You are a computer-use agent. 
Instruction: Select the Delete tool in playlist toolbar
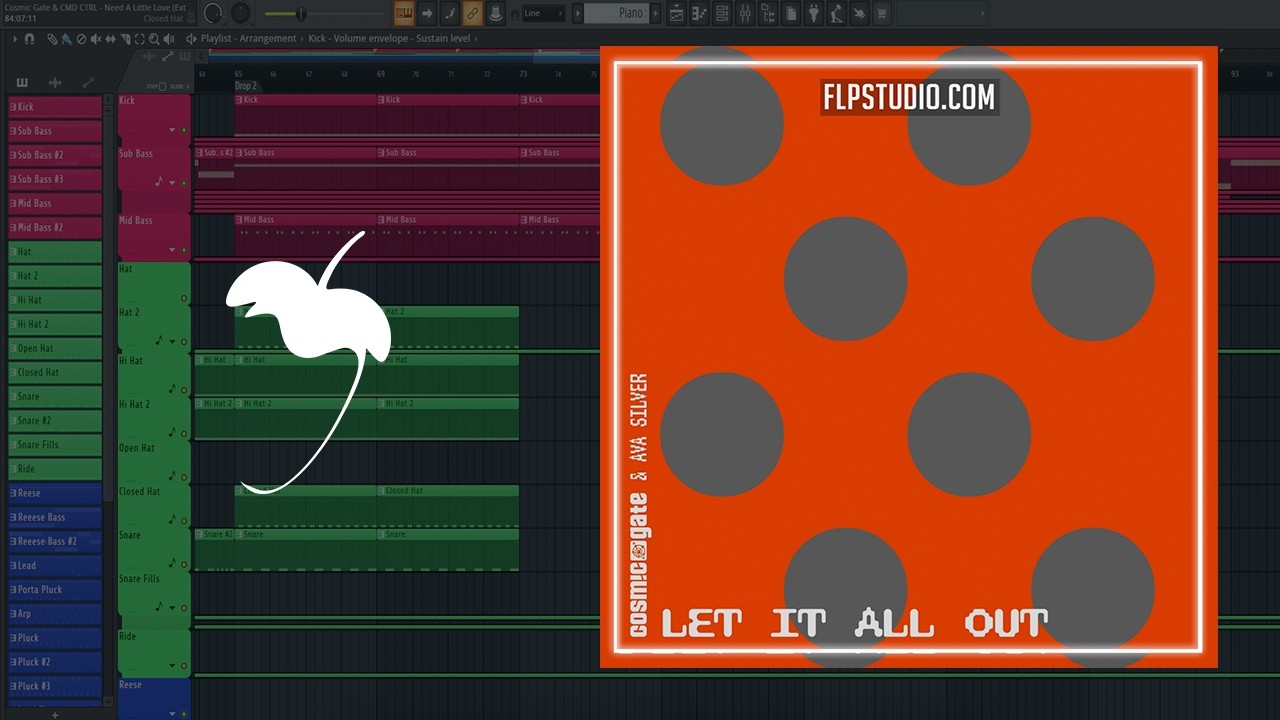(81, 39)
